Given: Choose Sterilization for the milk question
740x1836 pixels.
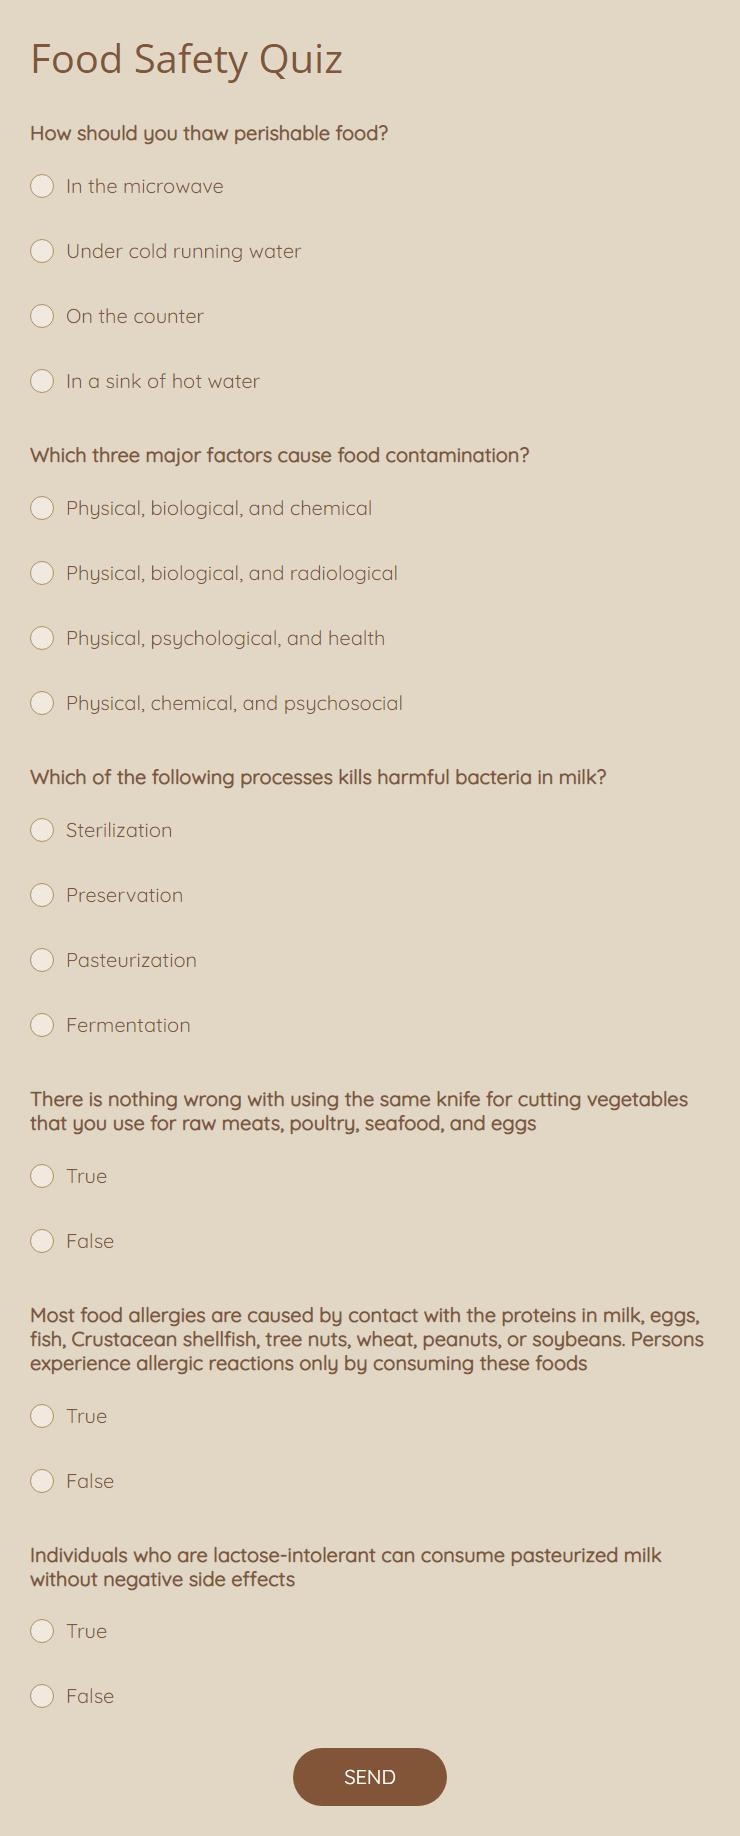Looking at the screenshot, I should point(42,830).
